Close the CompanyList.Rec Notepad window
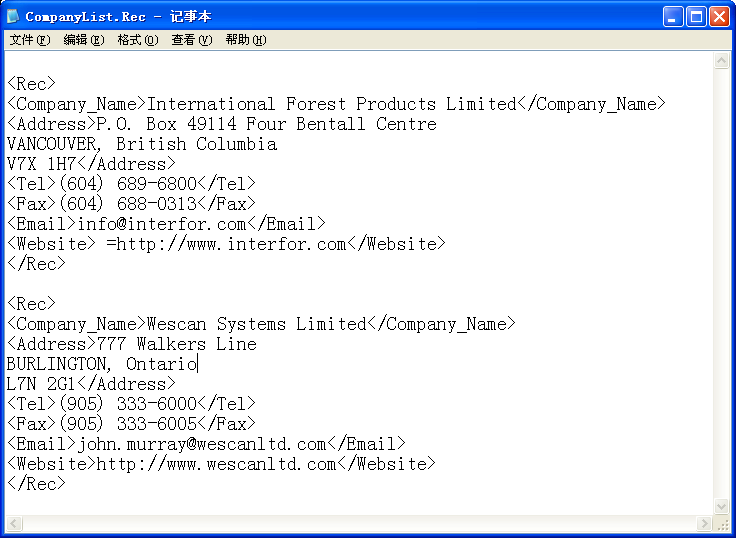This screenshot has height=538, width=736. pyautogui.click(x=720, y=16)
